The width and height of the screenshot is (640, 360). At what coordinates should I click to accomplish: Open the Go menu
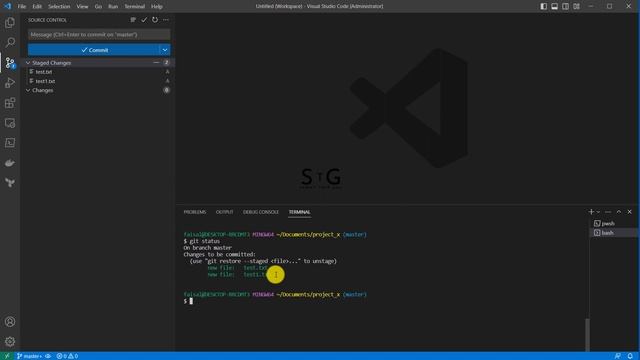[98, 6]
